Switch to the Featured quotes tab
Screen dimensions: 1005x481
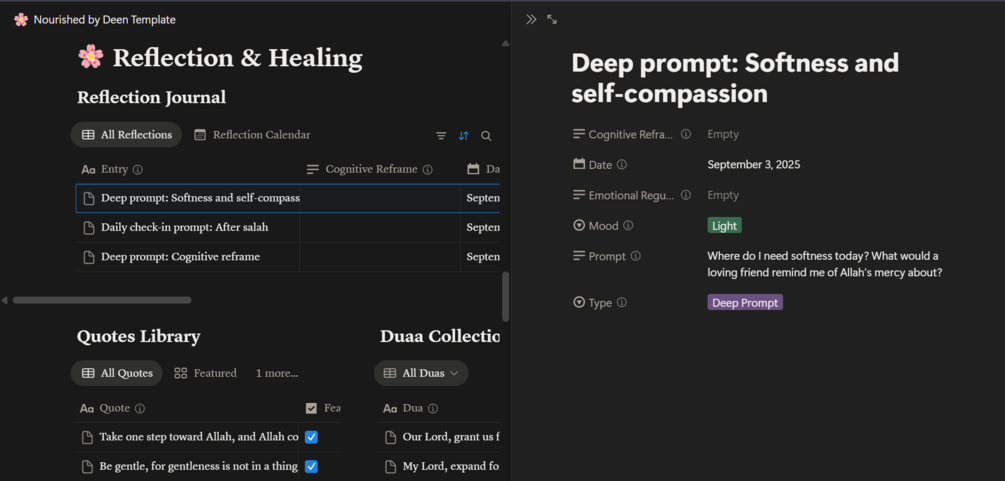pos(206,373)
